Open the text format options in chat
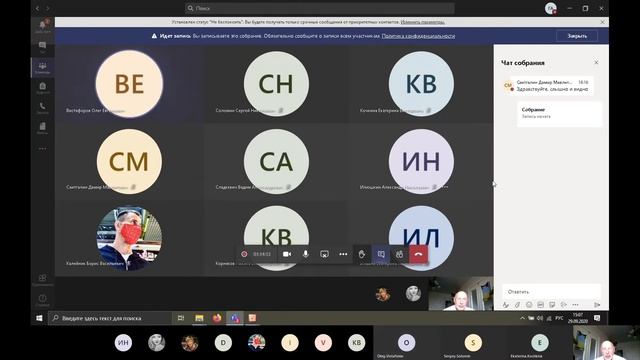Viewport: 640px width, 360px height. (506, 305)
